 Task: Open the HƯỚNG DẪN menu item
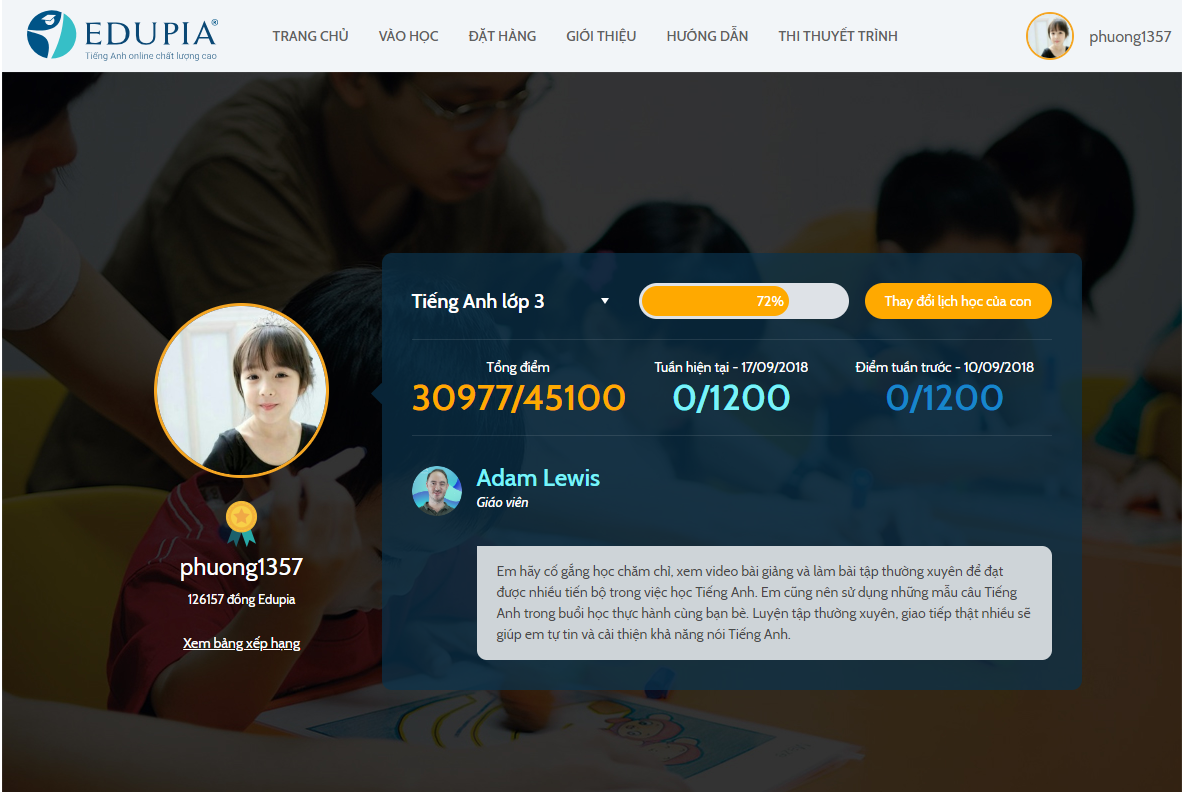click(x=707, y=36)
